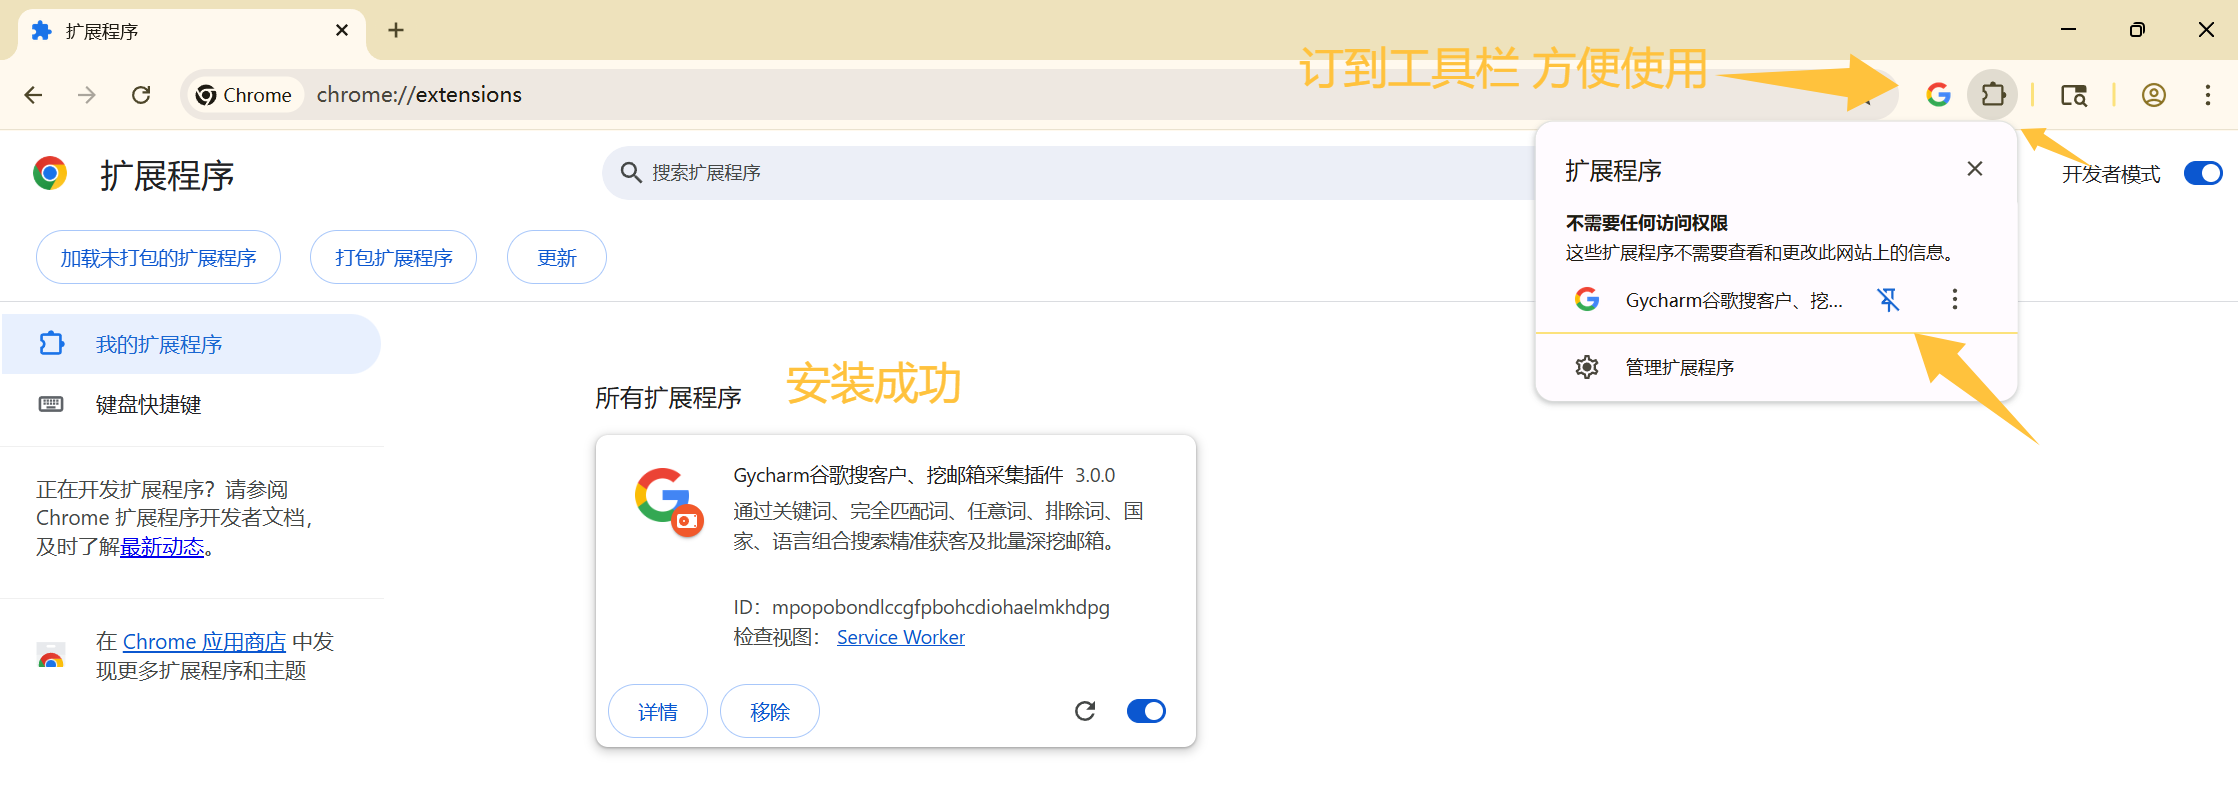Open the Gycharm Google icon in toolbar
The image size is (2238, 786).
point(1938,95)
